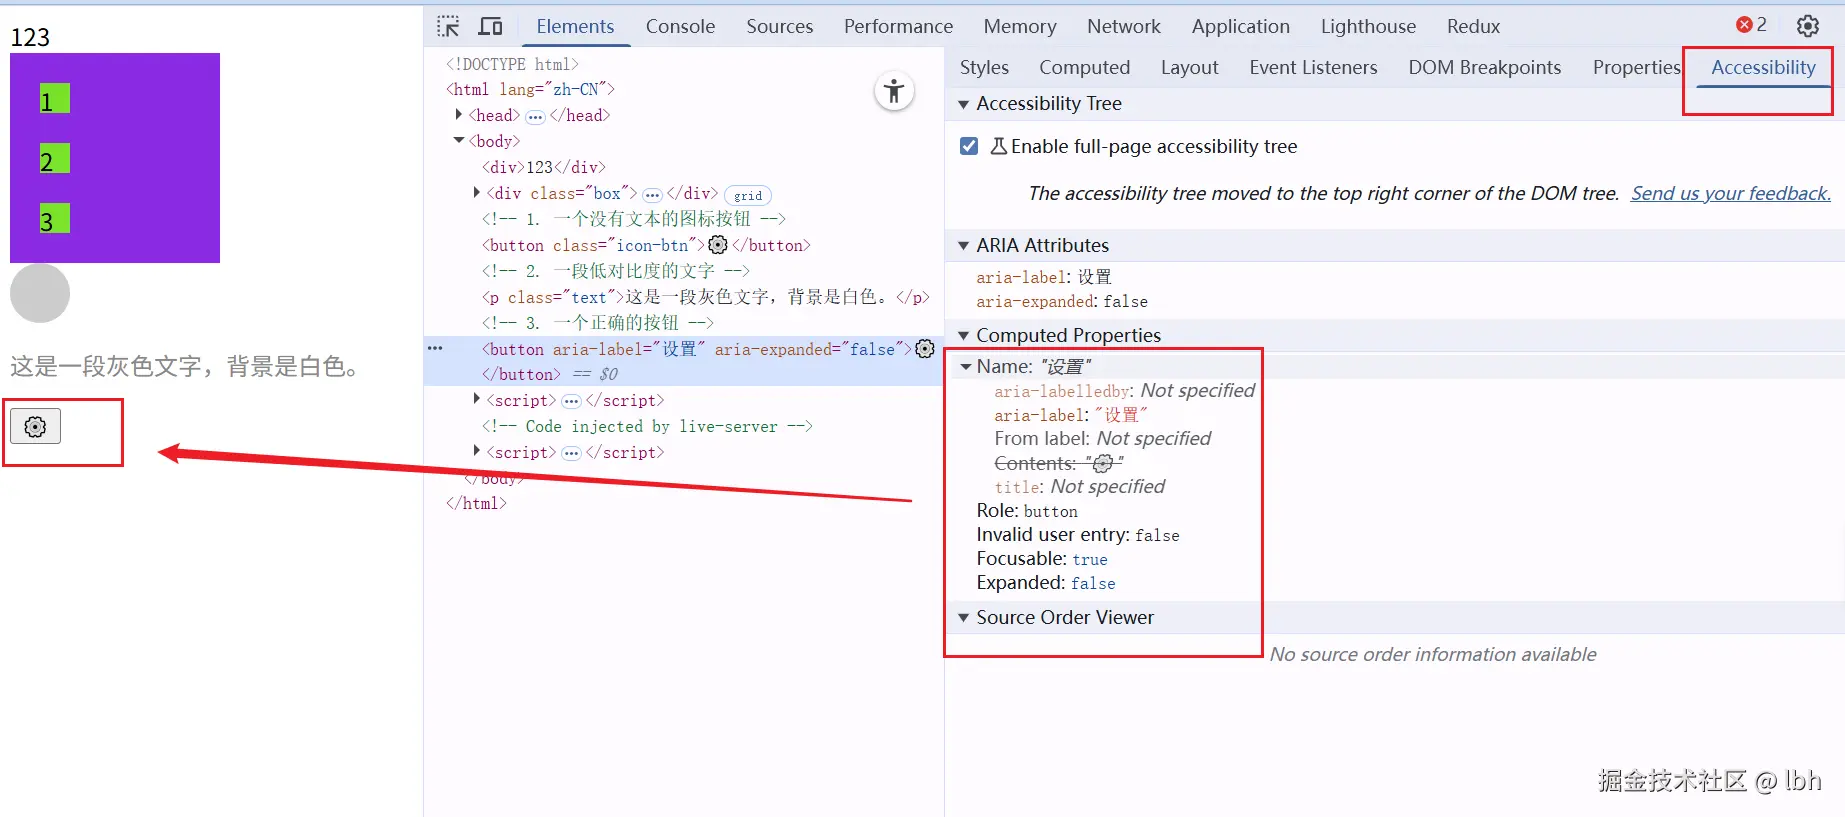1845x817 pixels.
Task: Click the grid badge beside box div
Action: pyautogui.click(x=747, y=195)
